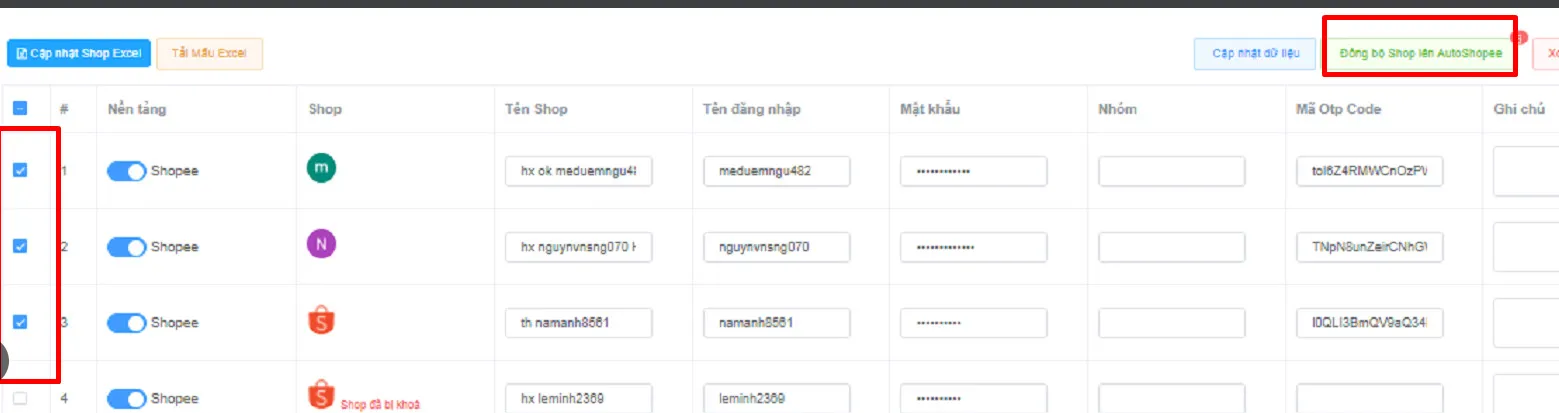Click Shopee bag icon in namanh8561 row
The height and width of the screenshot is (413, 1559).
point(321,320)
